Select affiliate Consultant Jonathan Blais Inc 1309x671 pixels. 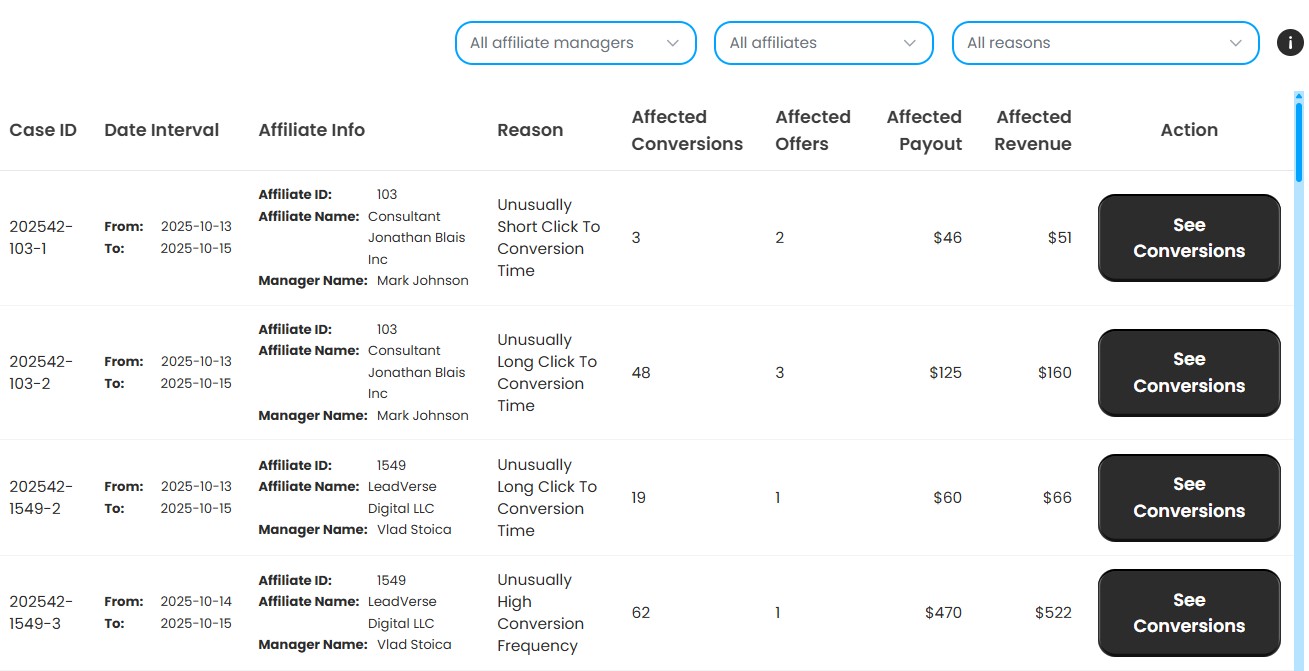[x=417, y=237]
